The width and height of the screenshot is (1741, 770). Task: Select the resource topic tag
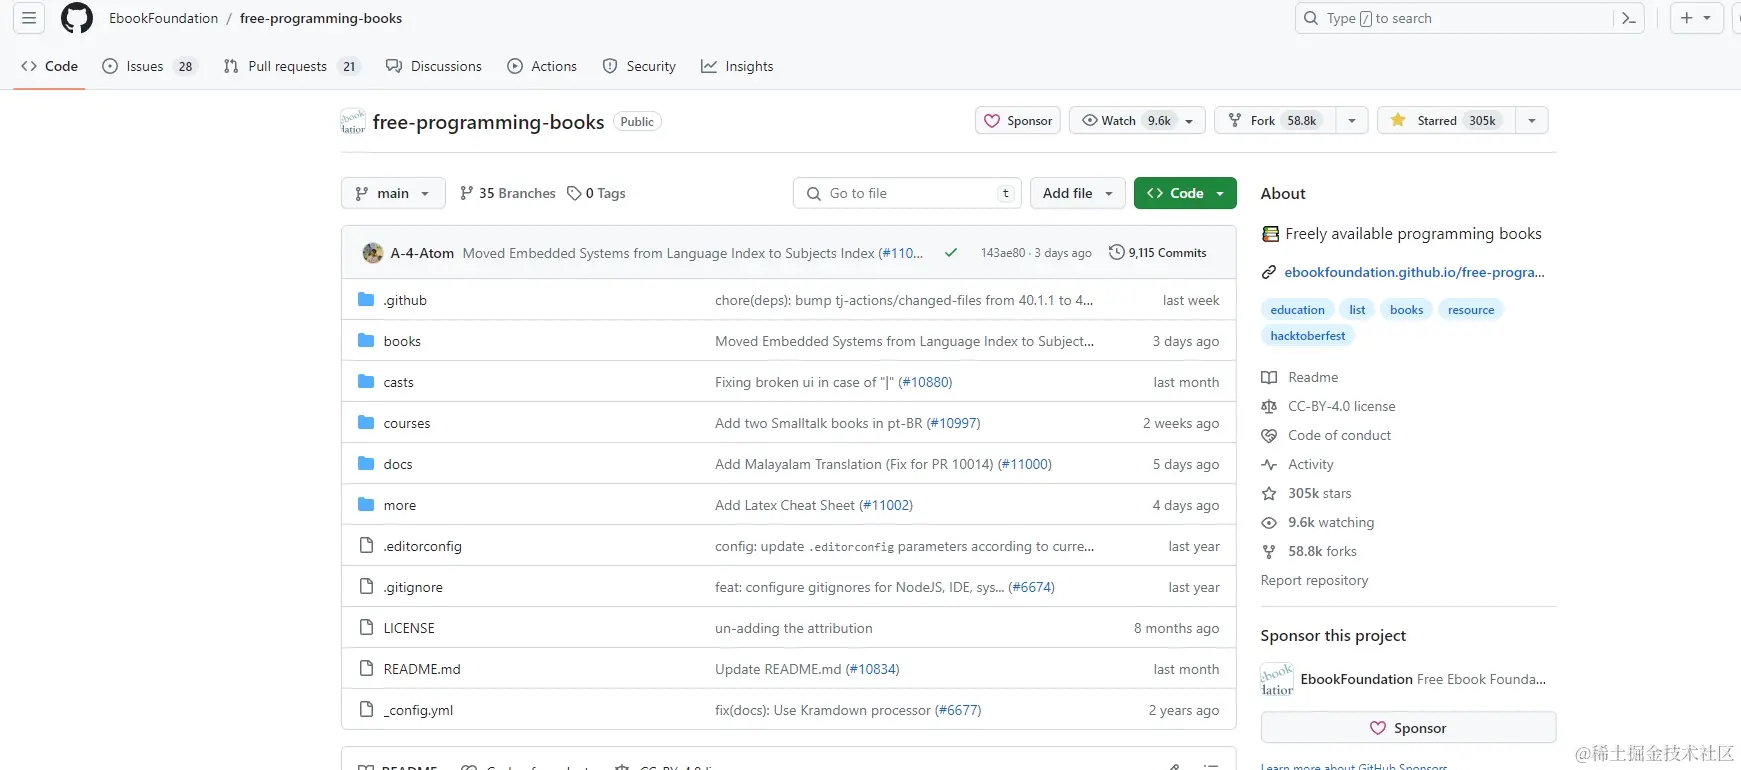click(1471, 310)
